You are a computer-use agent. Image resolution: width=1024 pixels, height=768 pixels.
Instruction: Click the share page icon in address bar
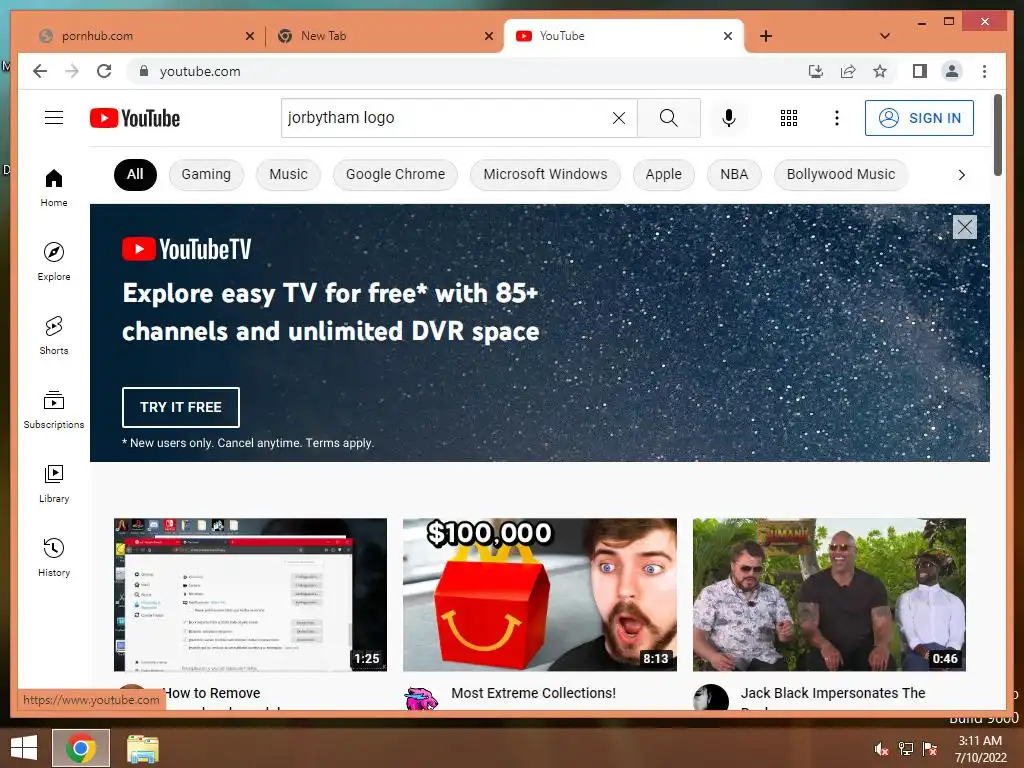coord(848,71)
